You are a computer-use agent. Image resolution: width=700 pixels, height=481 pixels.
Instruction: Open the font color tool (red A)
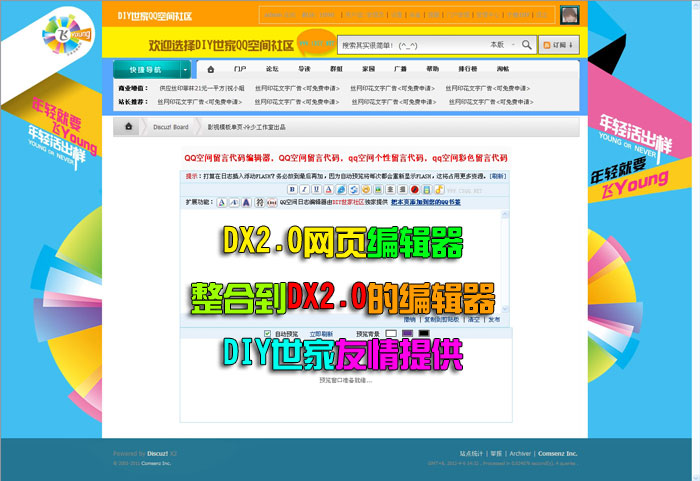pos(329,189)
